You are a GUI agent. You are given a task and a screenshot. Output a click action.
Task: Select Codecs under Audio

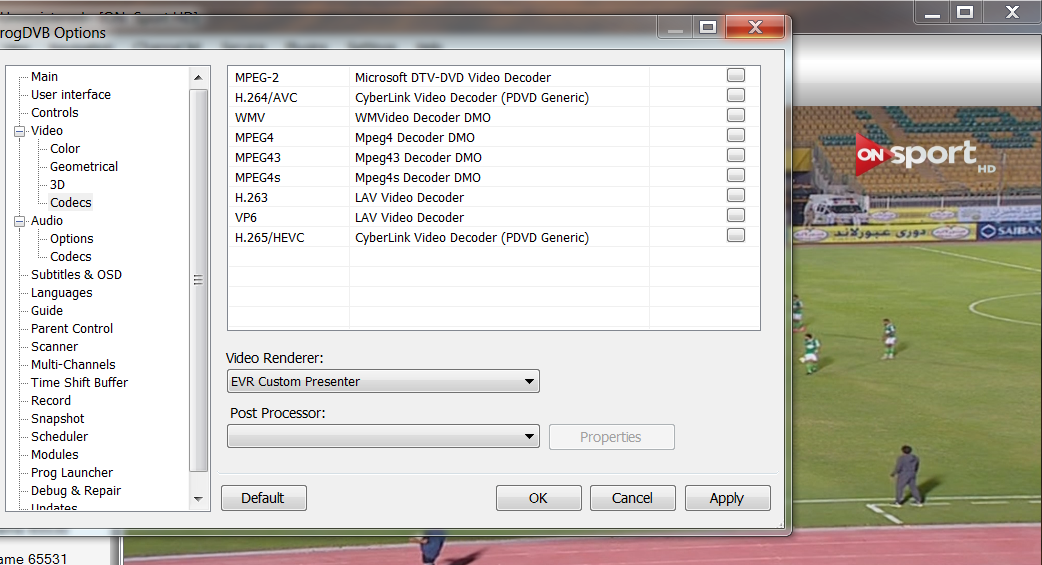(70, 256)
